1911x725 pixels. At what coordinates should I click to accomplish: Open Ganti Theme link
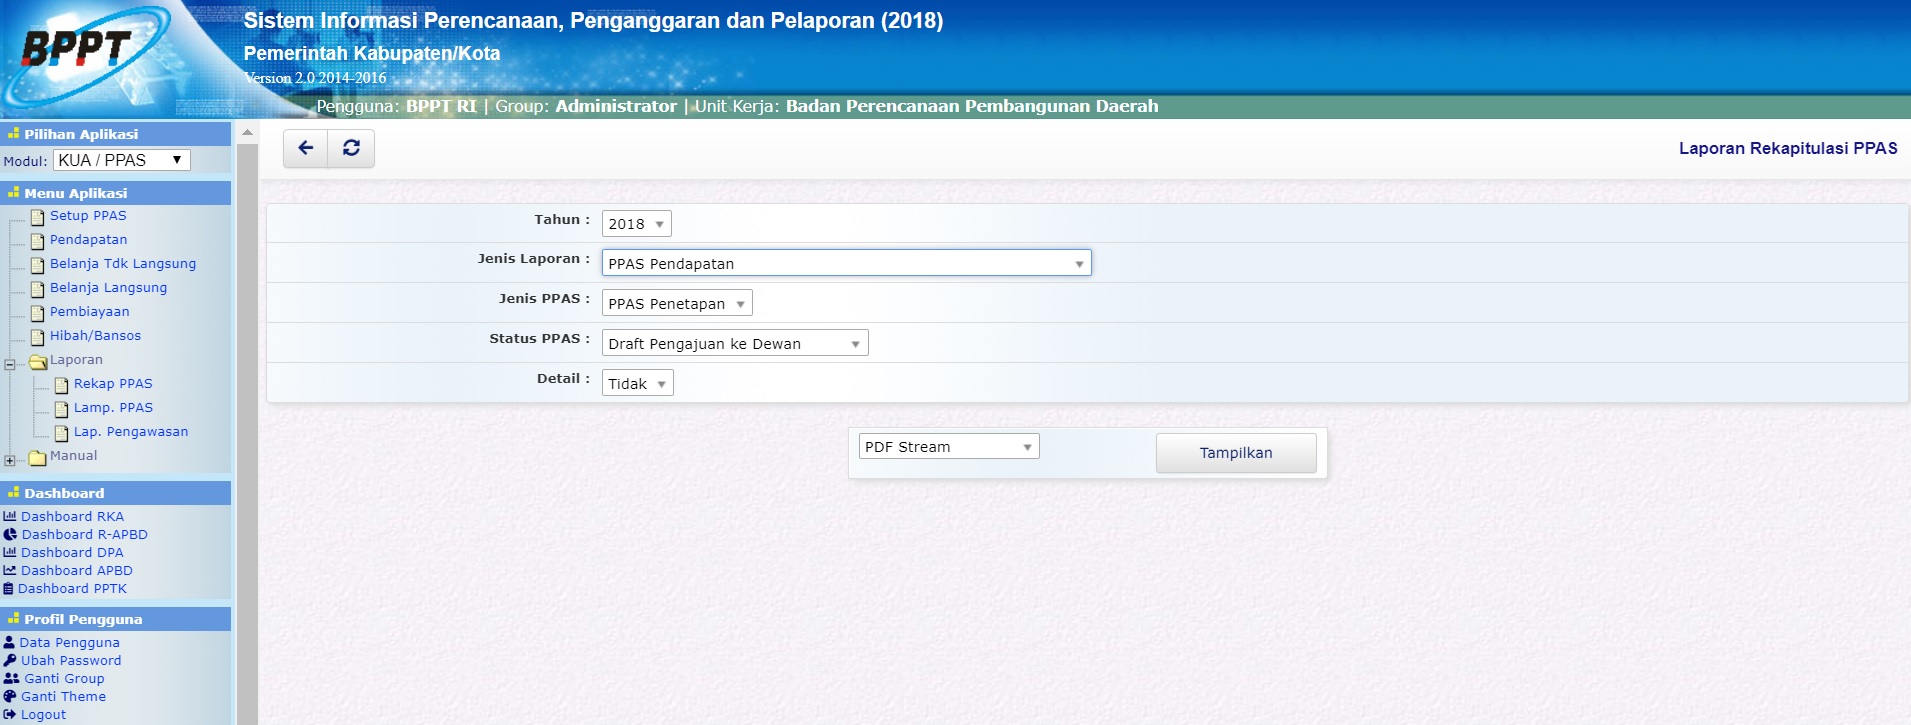63,696
